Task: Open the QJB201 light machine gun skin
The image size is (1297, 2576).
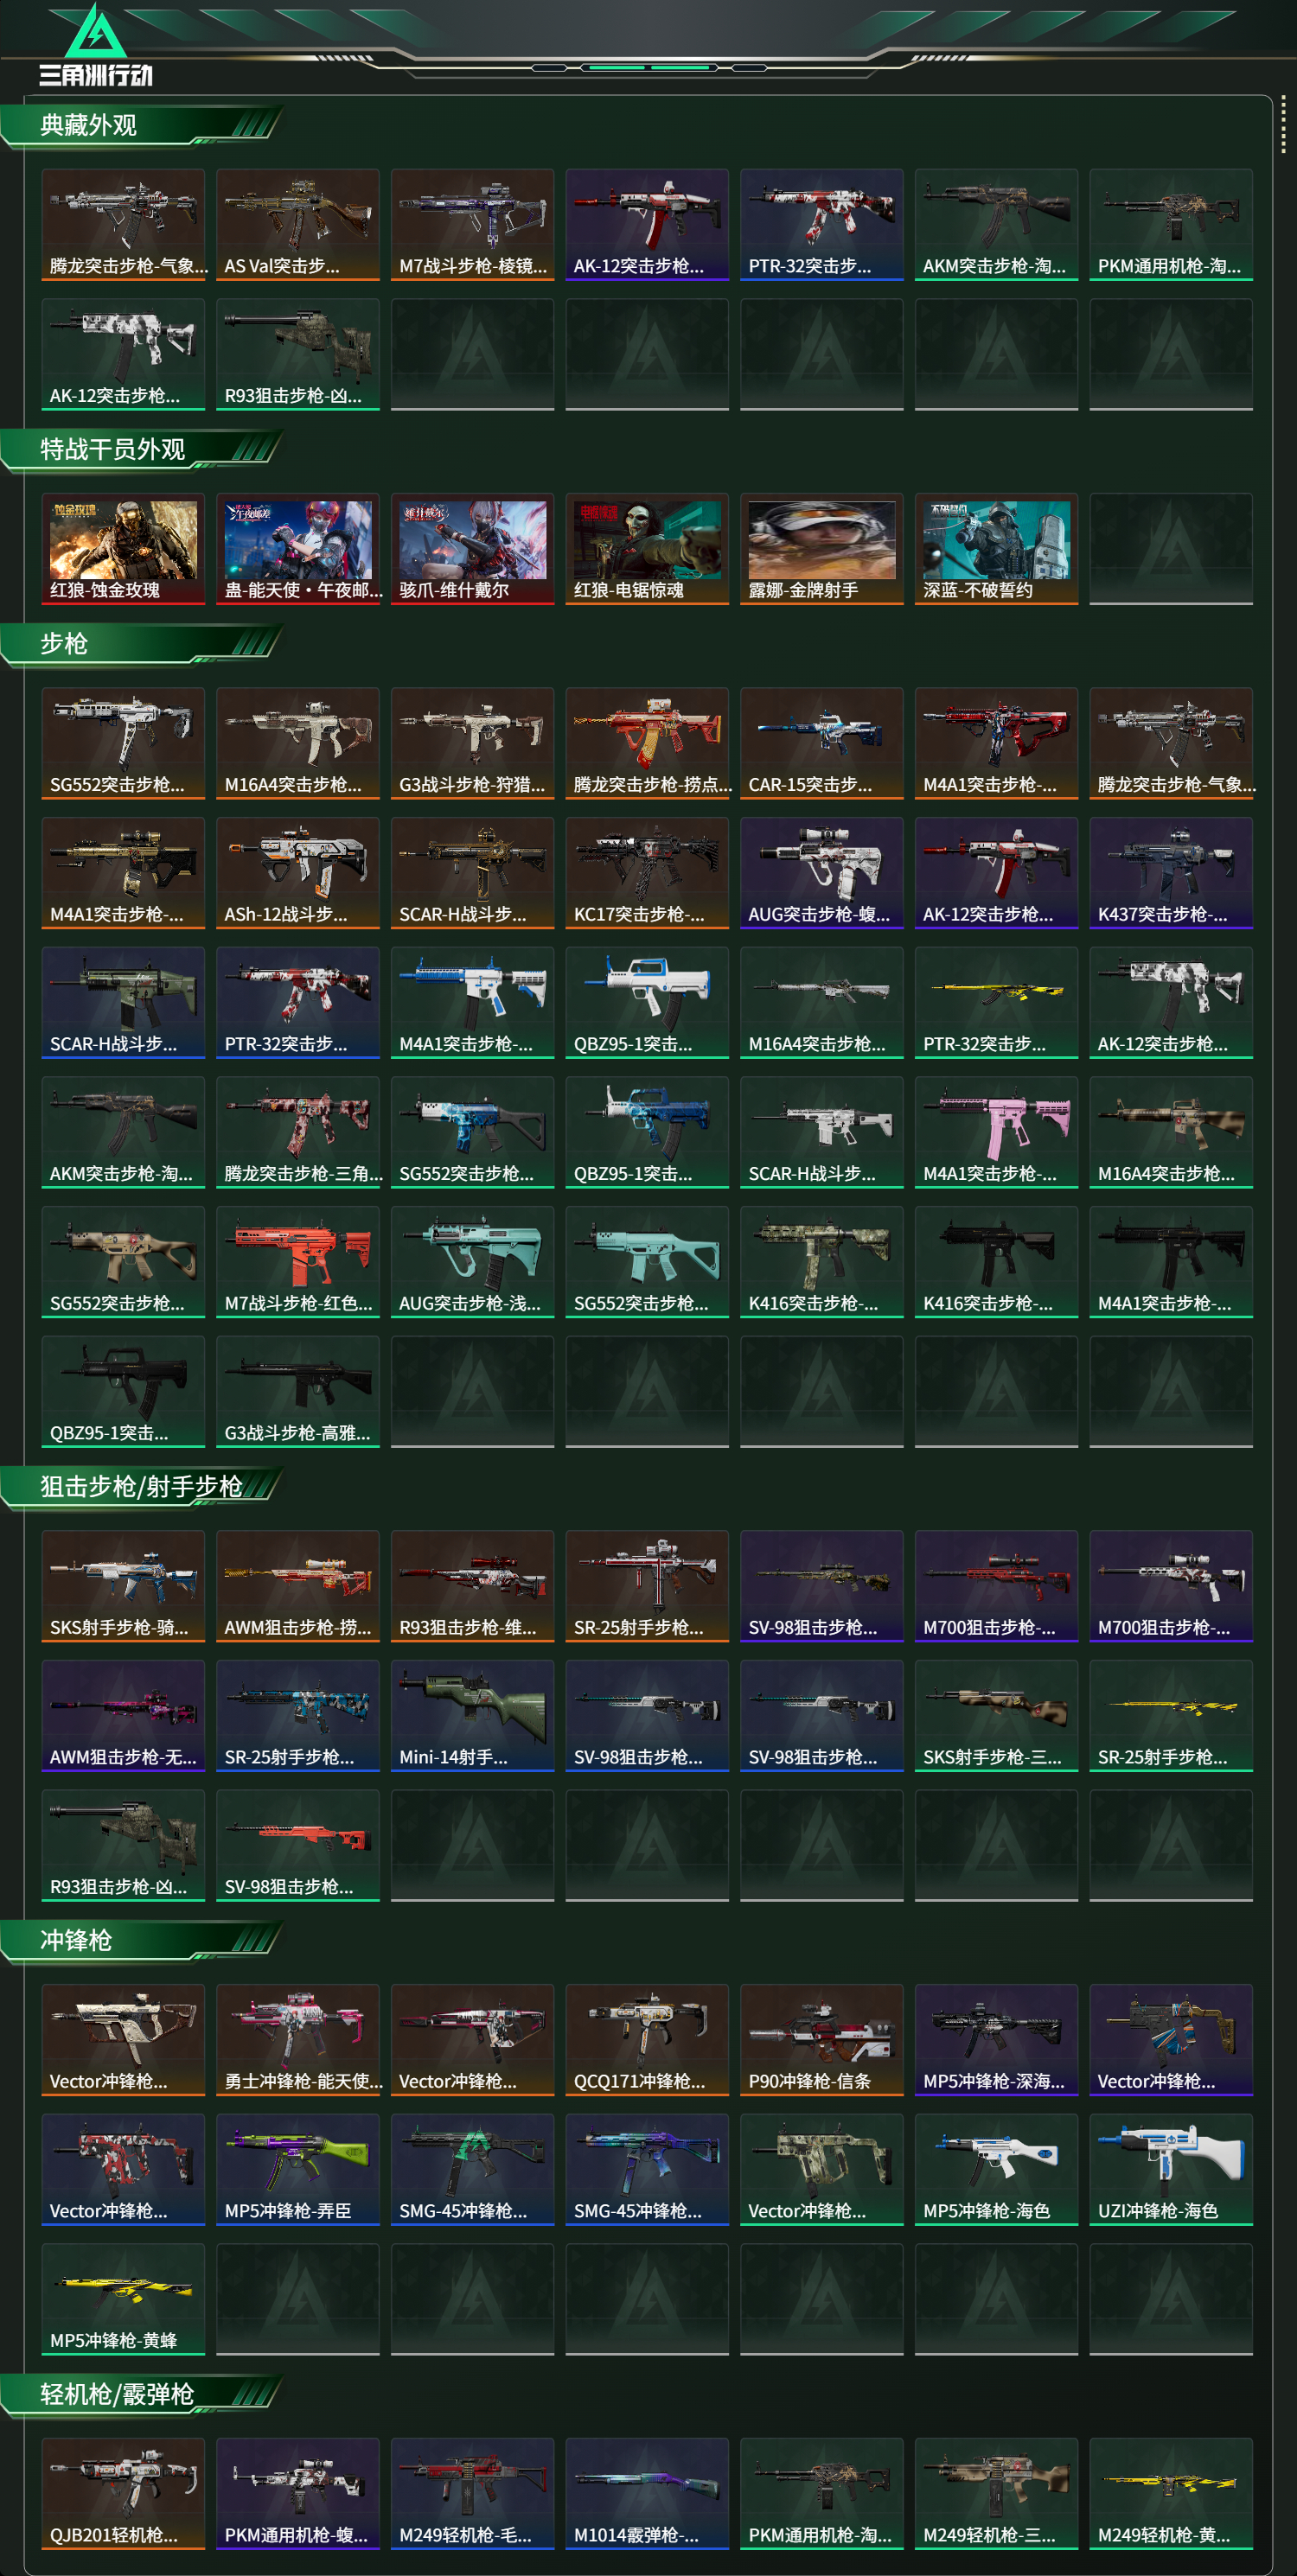Action: pyautogui.click(x=123, y=2493)
